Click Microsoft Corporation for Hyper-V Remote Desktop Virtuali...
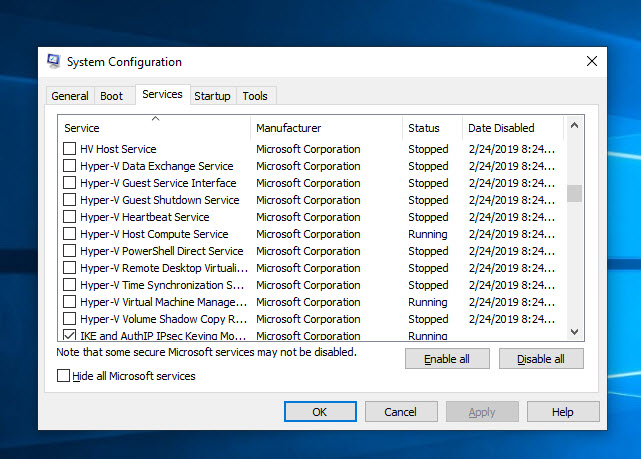The image size is (641, 459). [308, 268]
